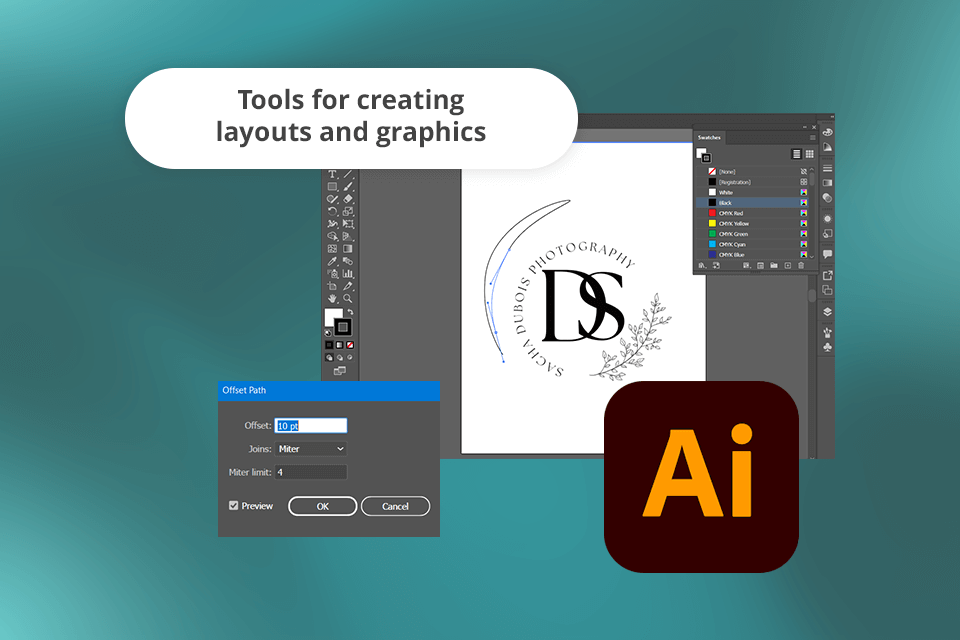Image resolution: width=960 pixels, height=640 pixels.
Task: Swap fill and stroke colors
Action: coord(350,312)
